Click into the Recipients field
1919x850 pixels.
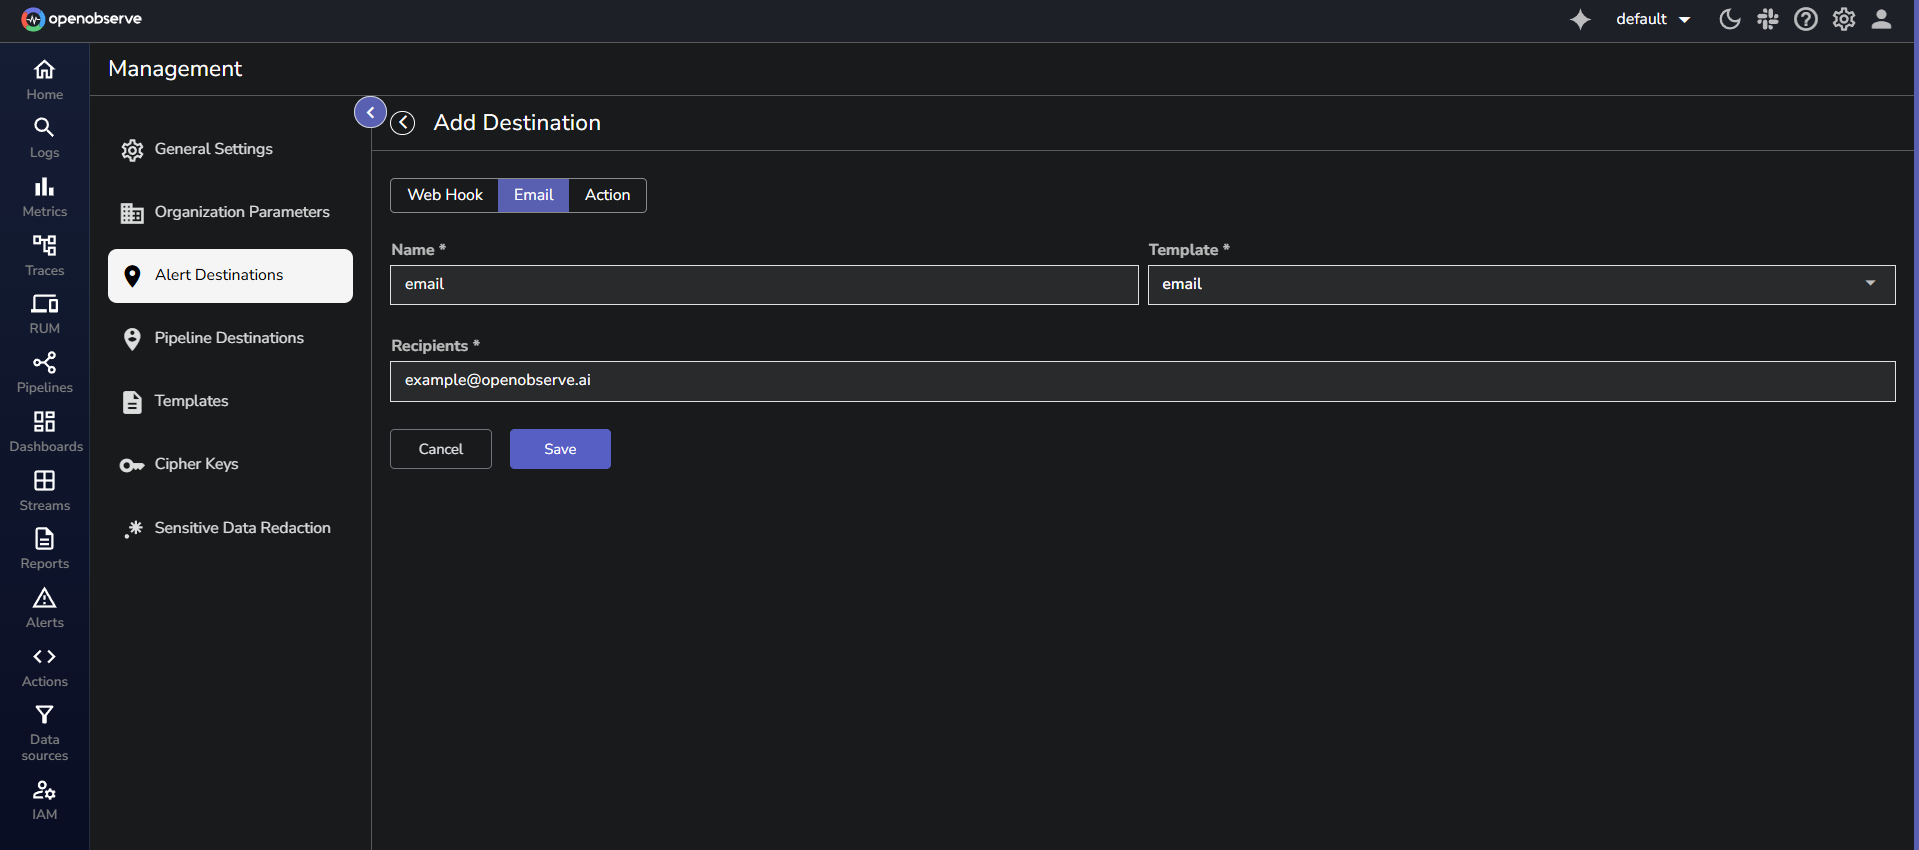[x=1142, y=381]
